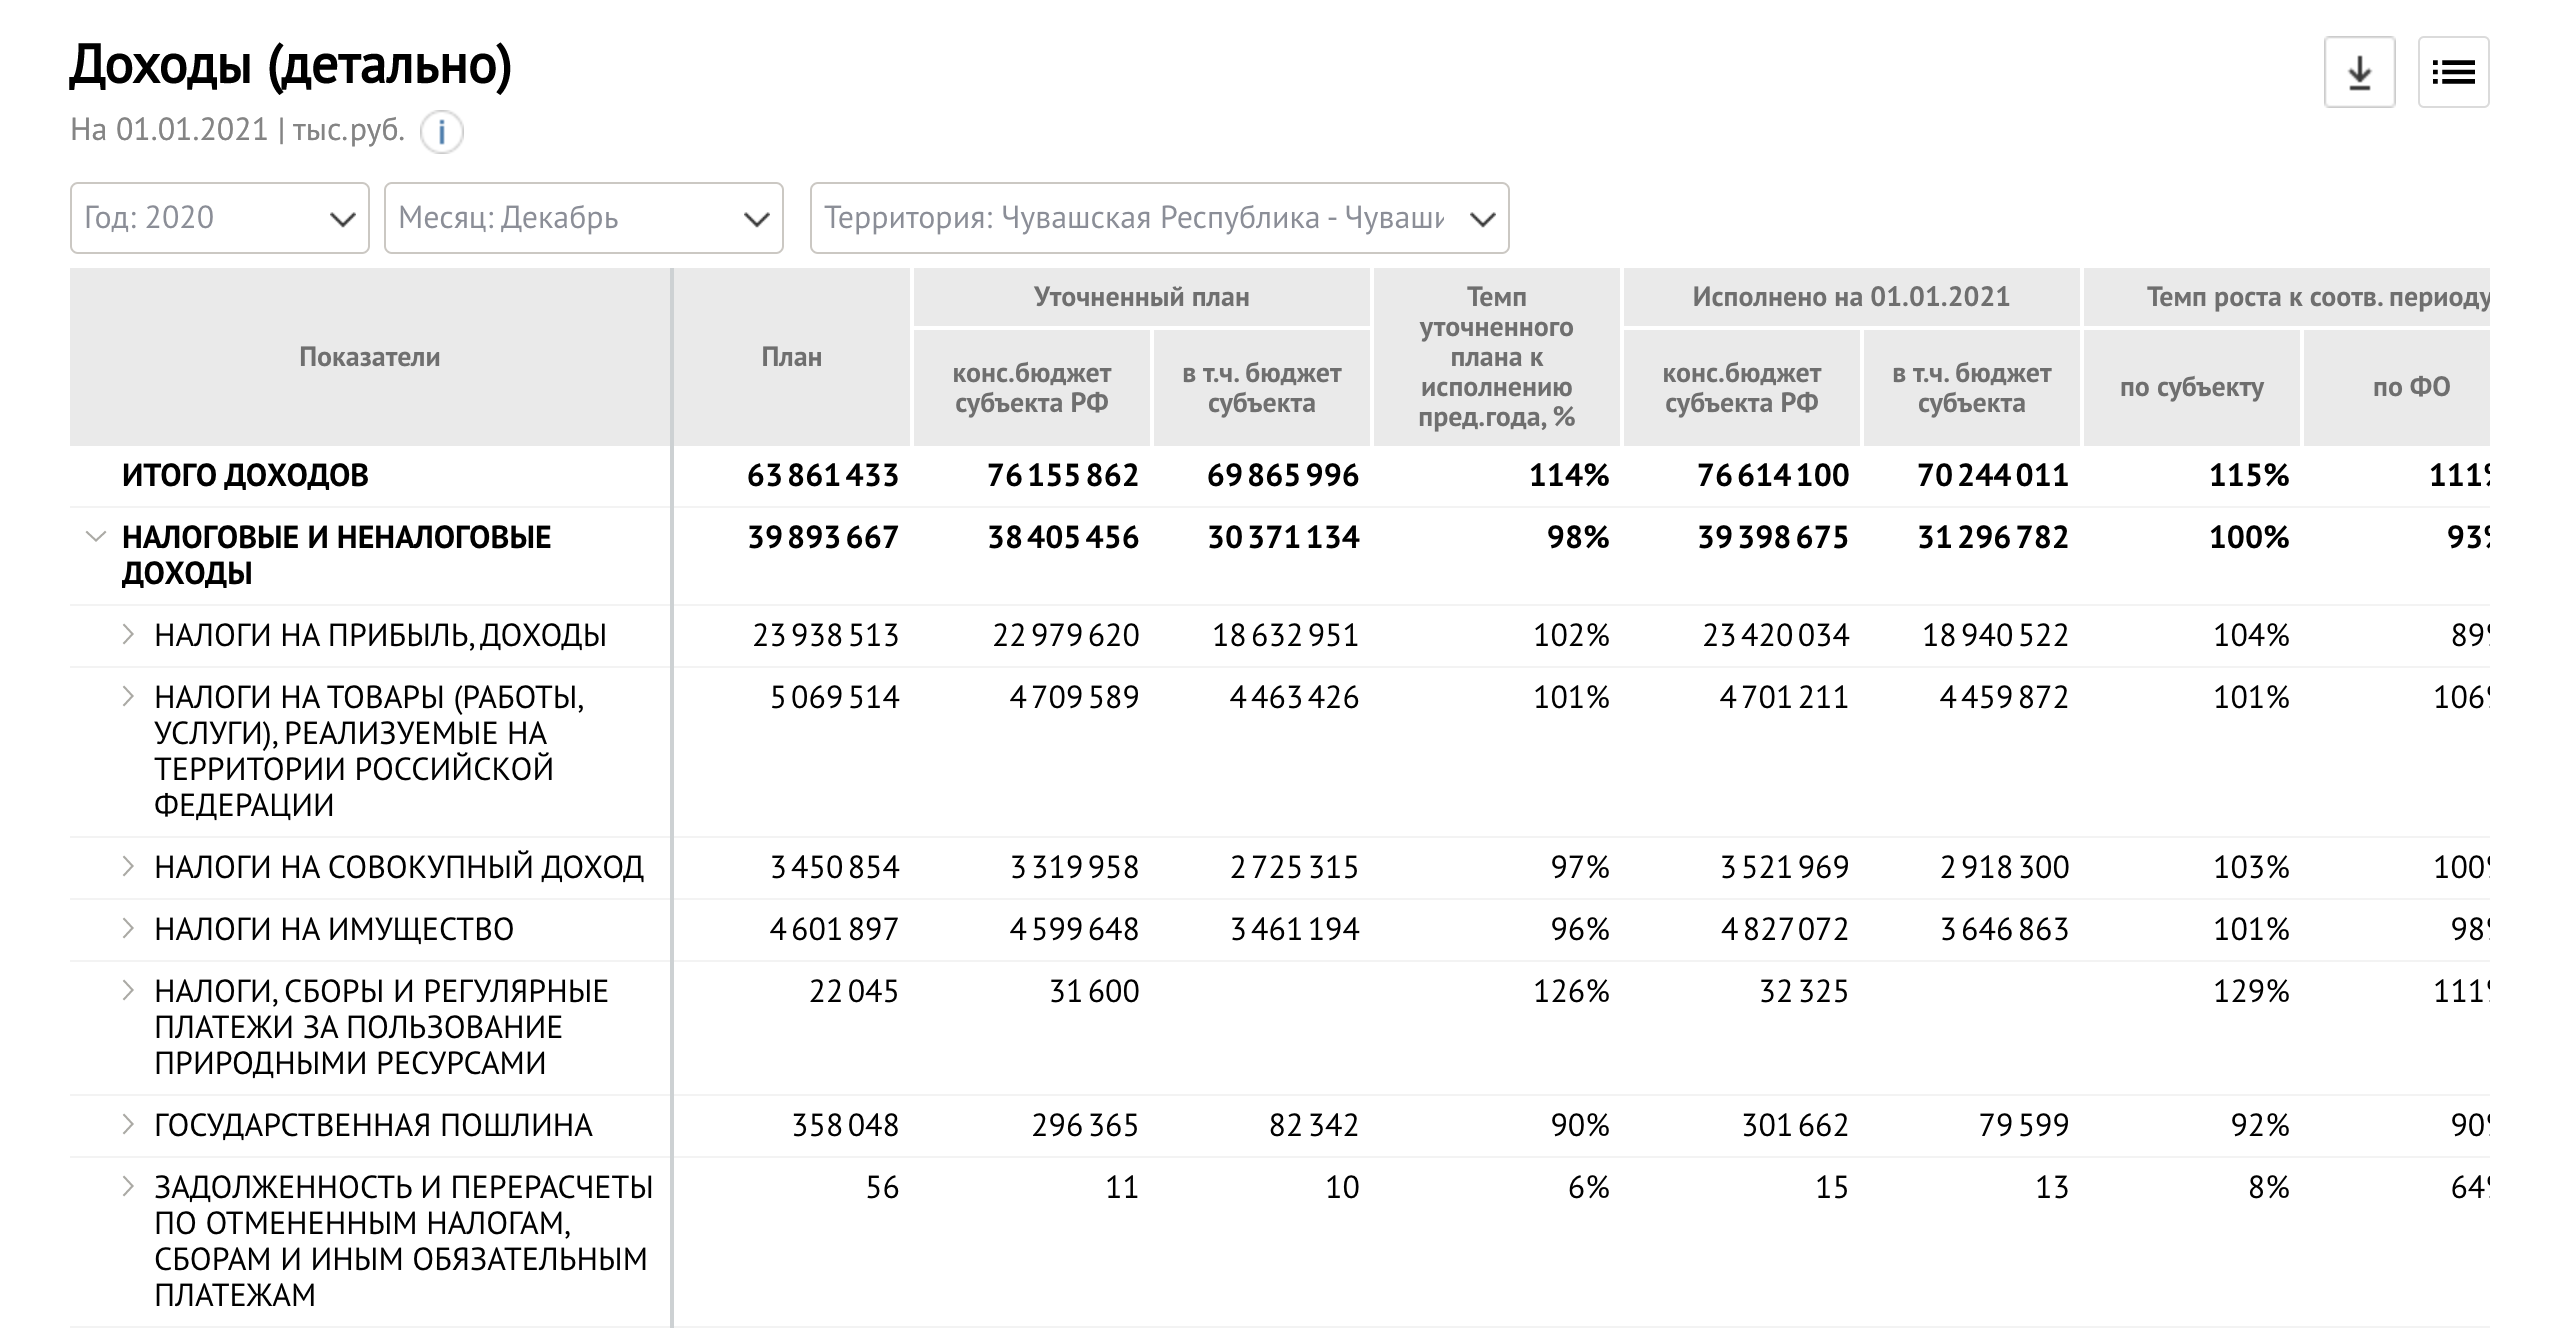Click value 76 614 100
This screenshot has width=2560, height=1328.
[1773, 475]
